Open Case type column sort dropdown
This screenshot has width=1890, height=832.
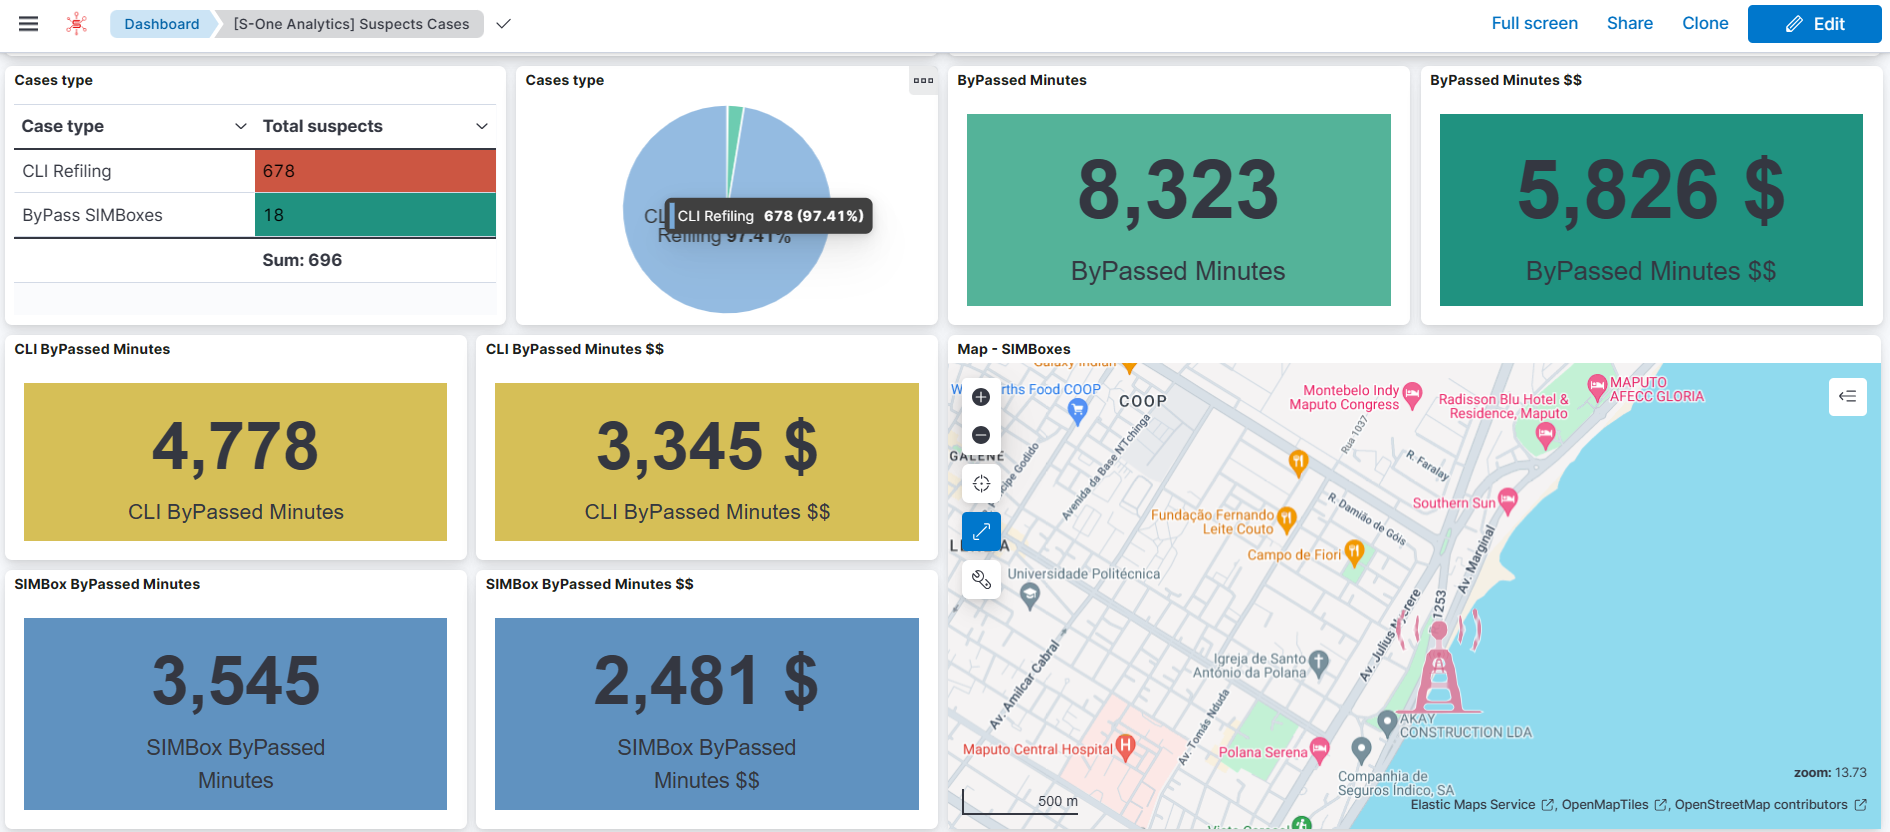(x=240, y=126)
